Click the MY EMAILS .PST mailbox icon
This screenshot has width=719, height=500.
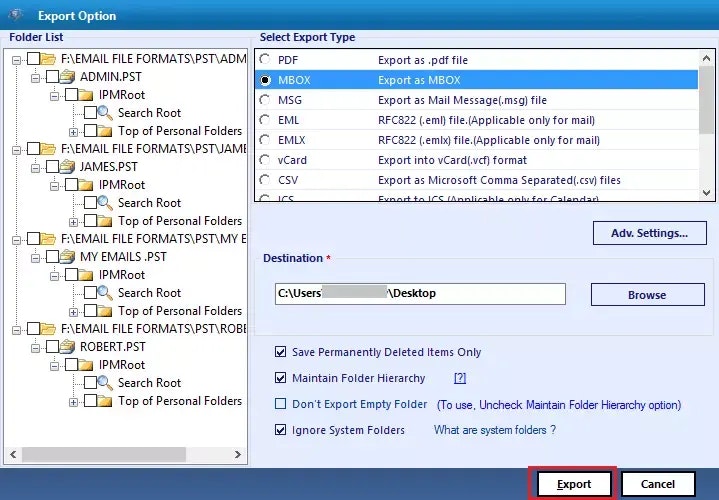tap(67, 256)
